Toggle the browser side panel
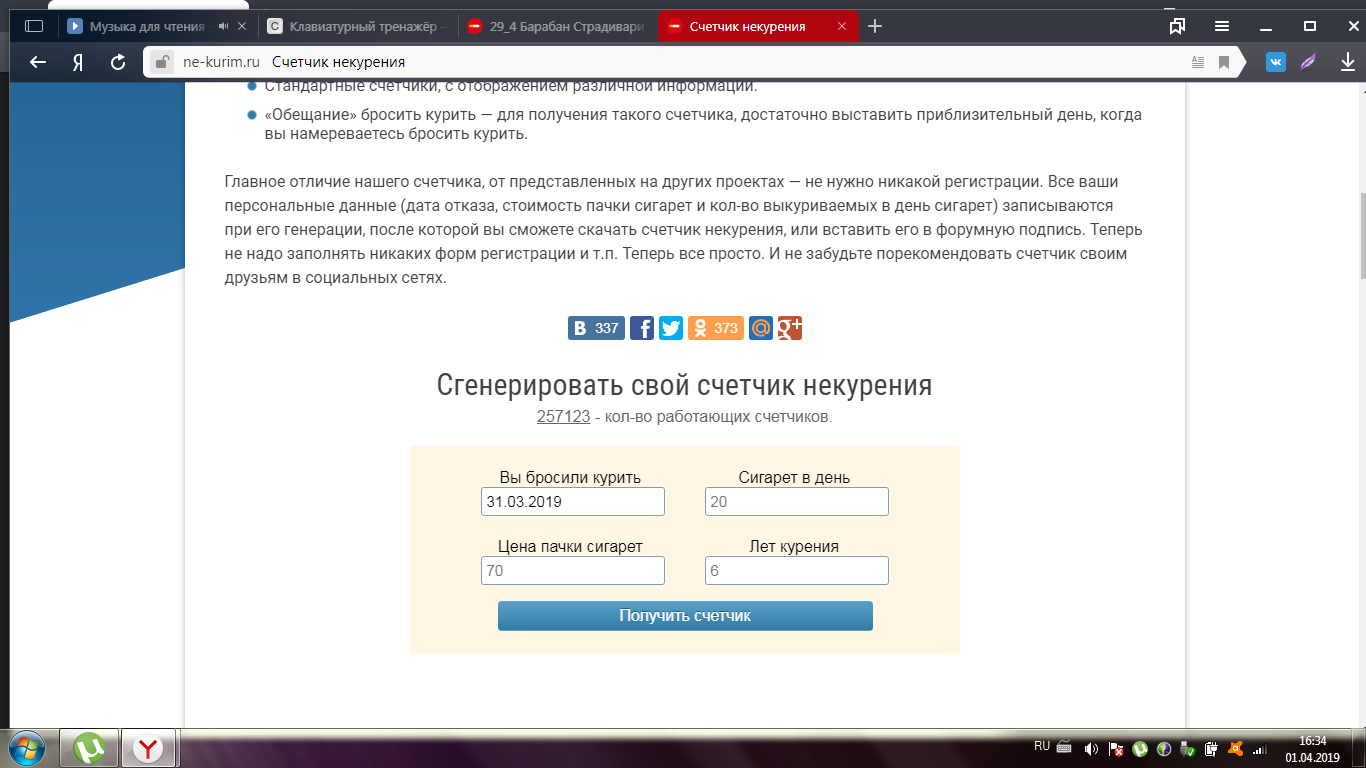The width and height of the screenshot is (1366, 768). click(x=34, y=27)
